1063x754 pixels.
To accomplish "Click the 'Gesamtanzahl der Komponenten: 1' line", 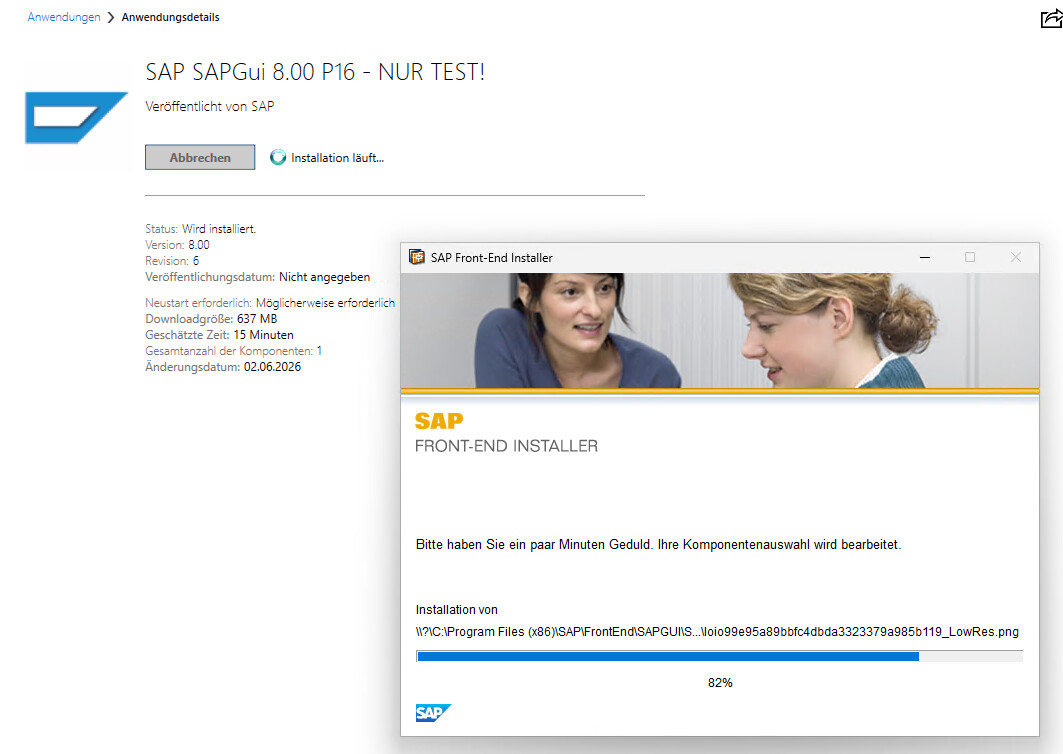I will (x=233, y=351).
